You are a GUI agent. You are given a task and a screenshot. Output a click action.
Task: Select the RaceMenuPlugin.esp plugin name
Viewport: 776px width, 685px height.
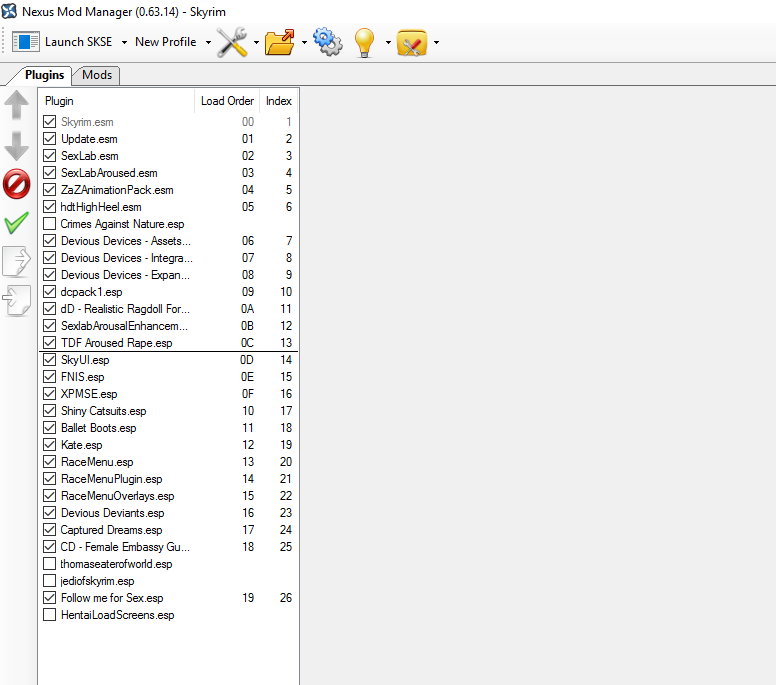click(111, 479)
